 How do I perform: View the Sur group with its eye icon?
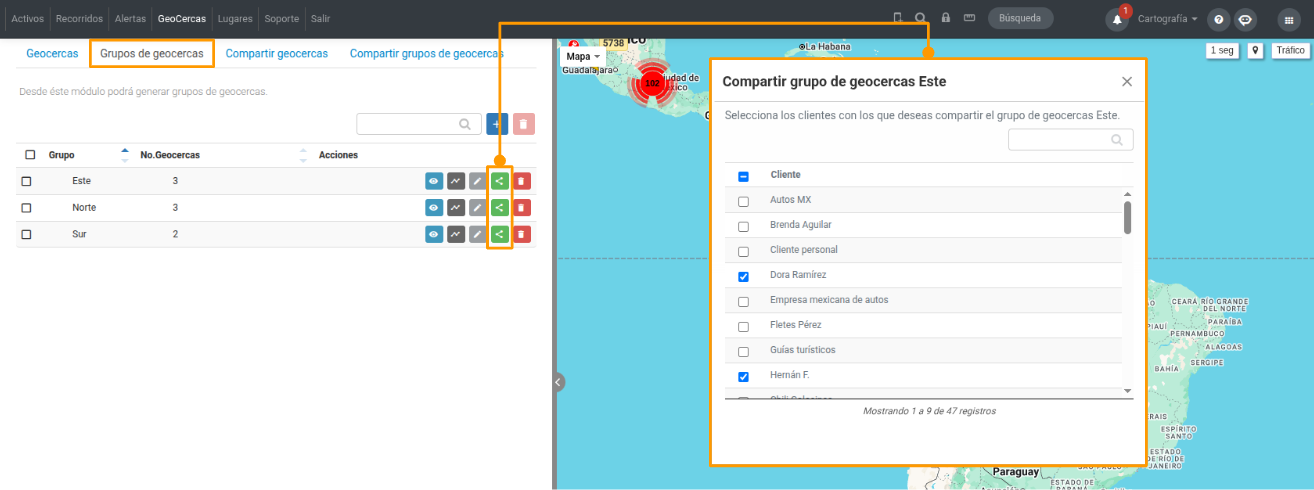434,234
